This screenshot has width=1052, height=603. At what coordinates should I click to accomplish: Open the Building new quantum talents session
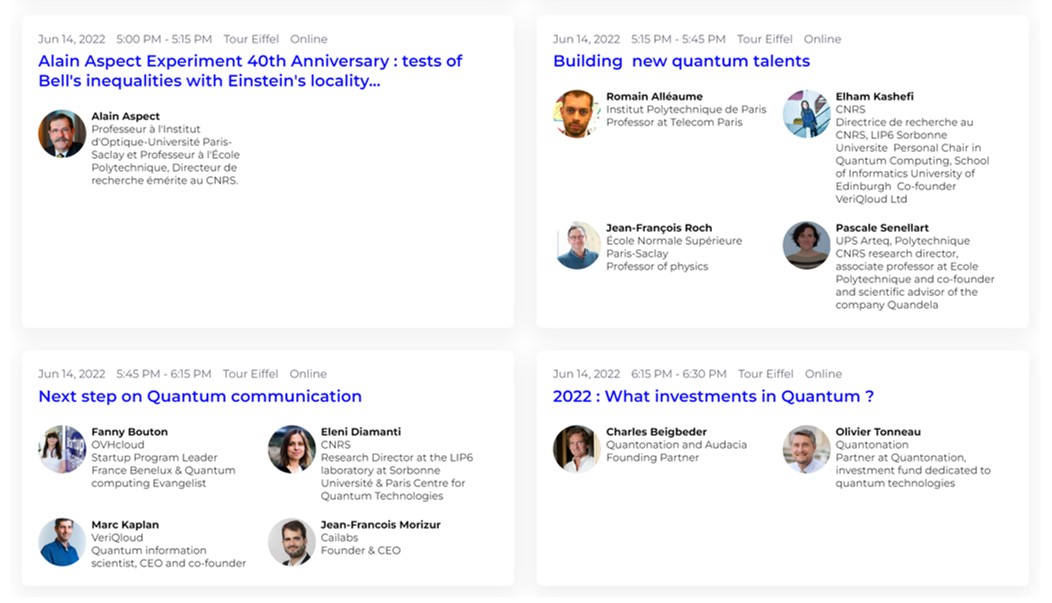pyautogui.click(x=681, y=61)
